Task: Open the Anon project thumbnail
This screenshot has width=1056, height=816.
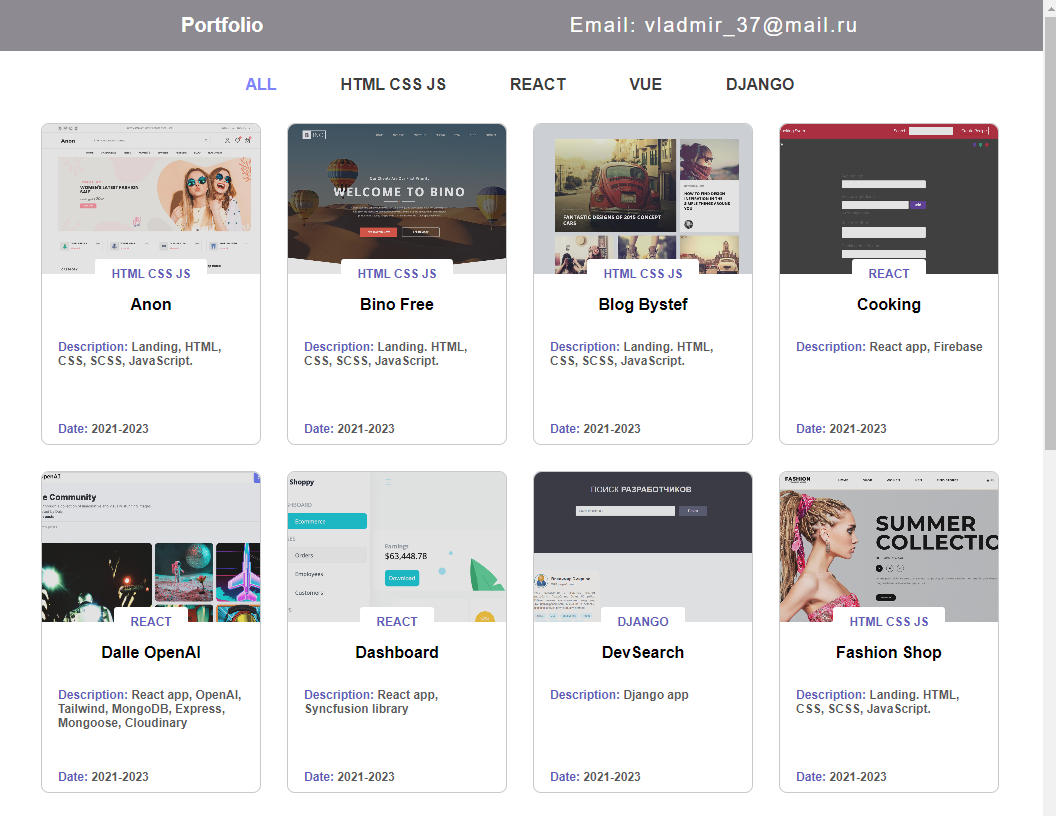Action: pyautogui.click(x=151, y=199)
